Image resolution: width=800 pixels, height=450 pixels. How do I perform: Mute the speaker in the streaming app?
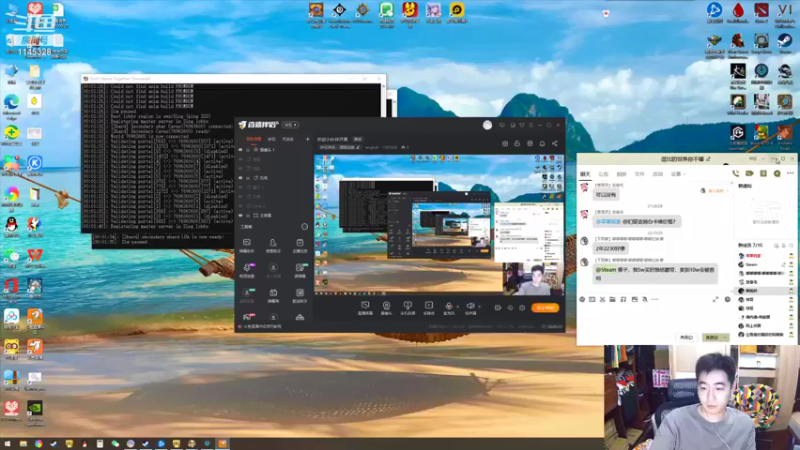[x=470, y=306]
